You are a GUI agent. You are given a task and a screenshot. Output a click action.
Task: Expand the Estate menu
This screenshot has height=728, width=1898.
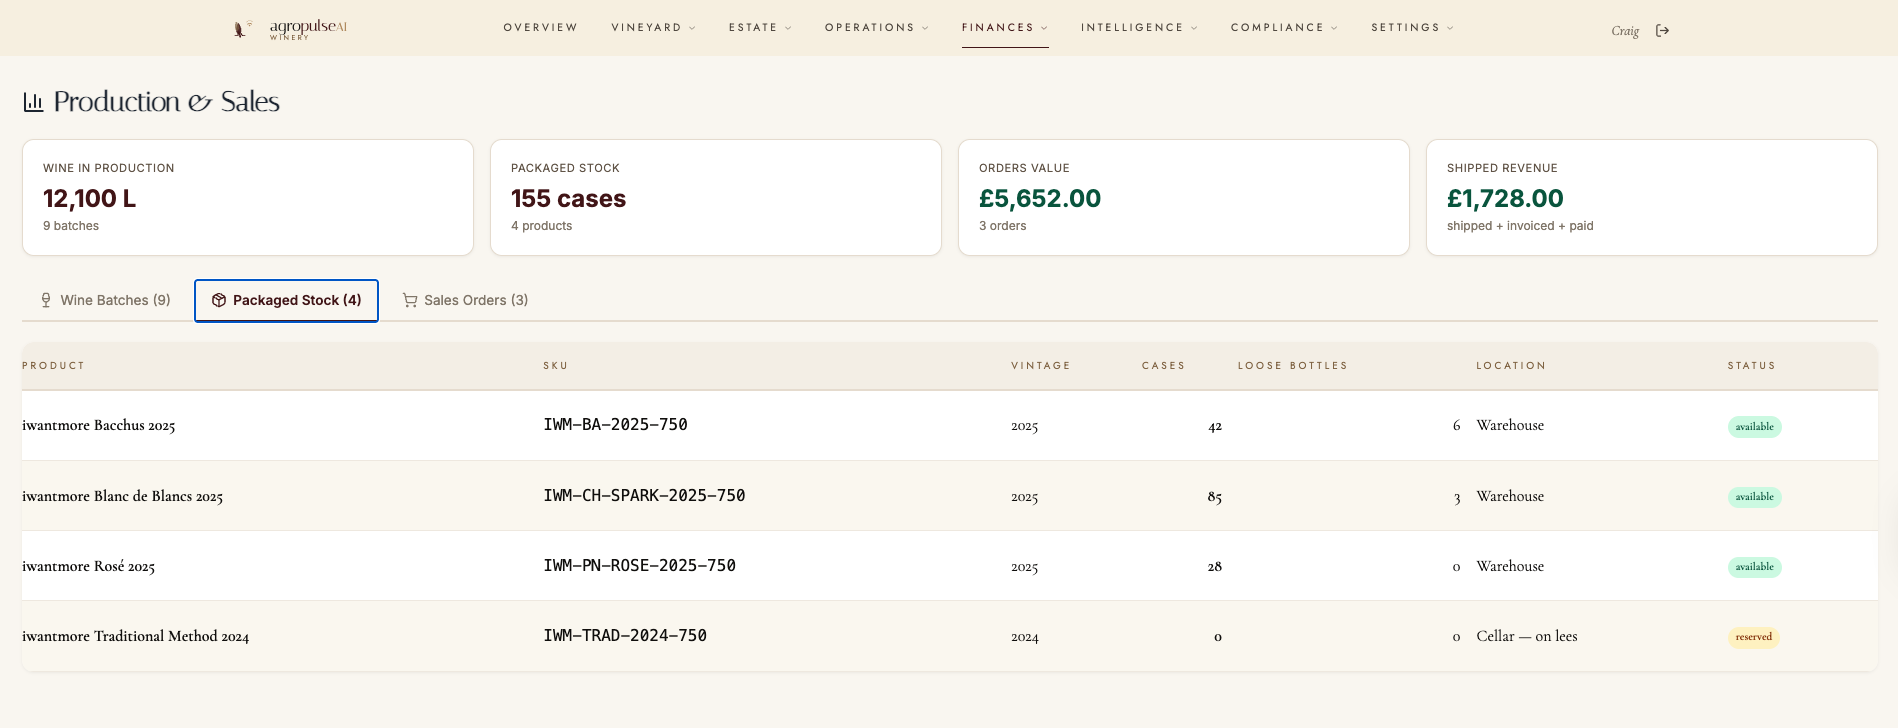(760, 28)
